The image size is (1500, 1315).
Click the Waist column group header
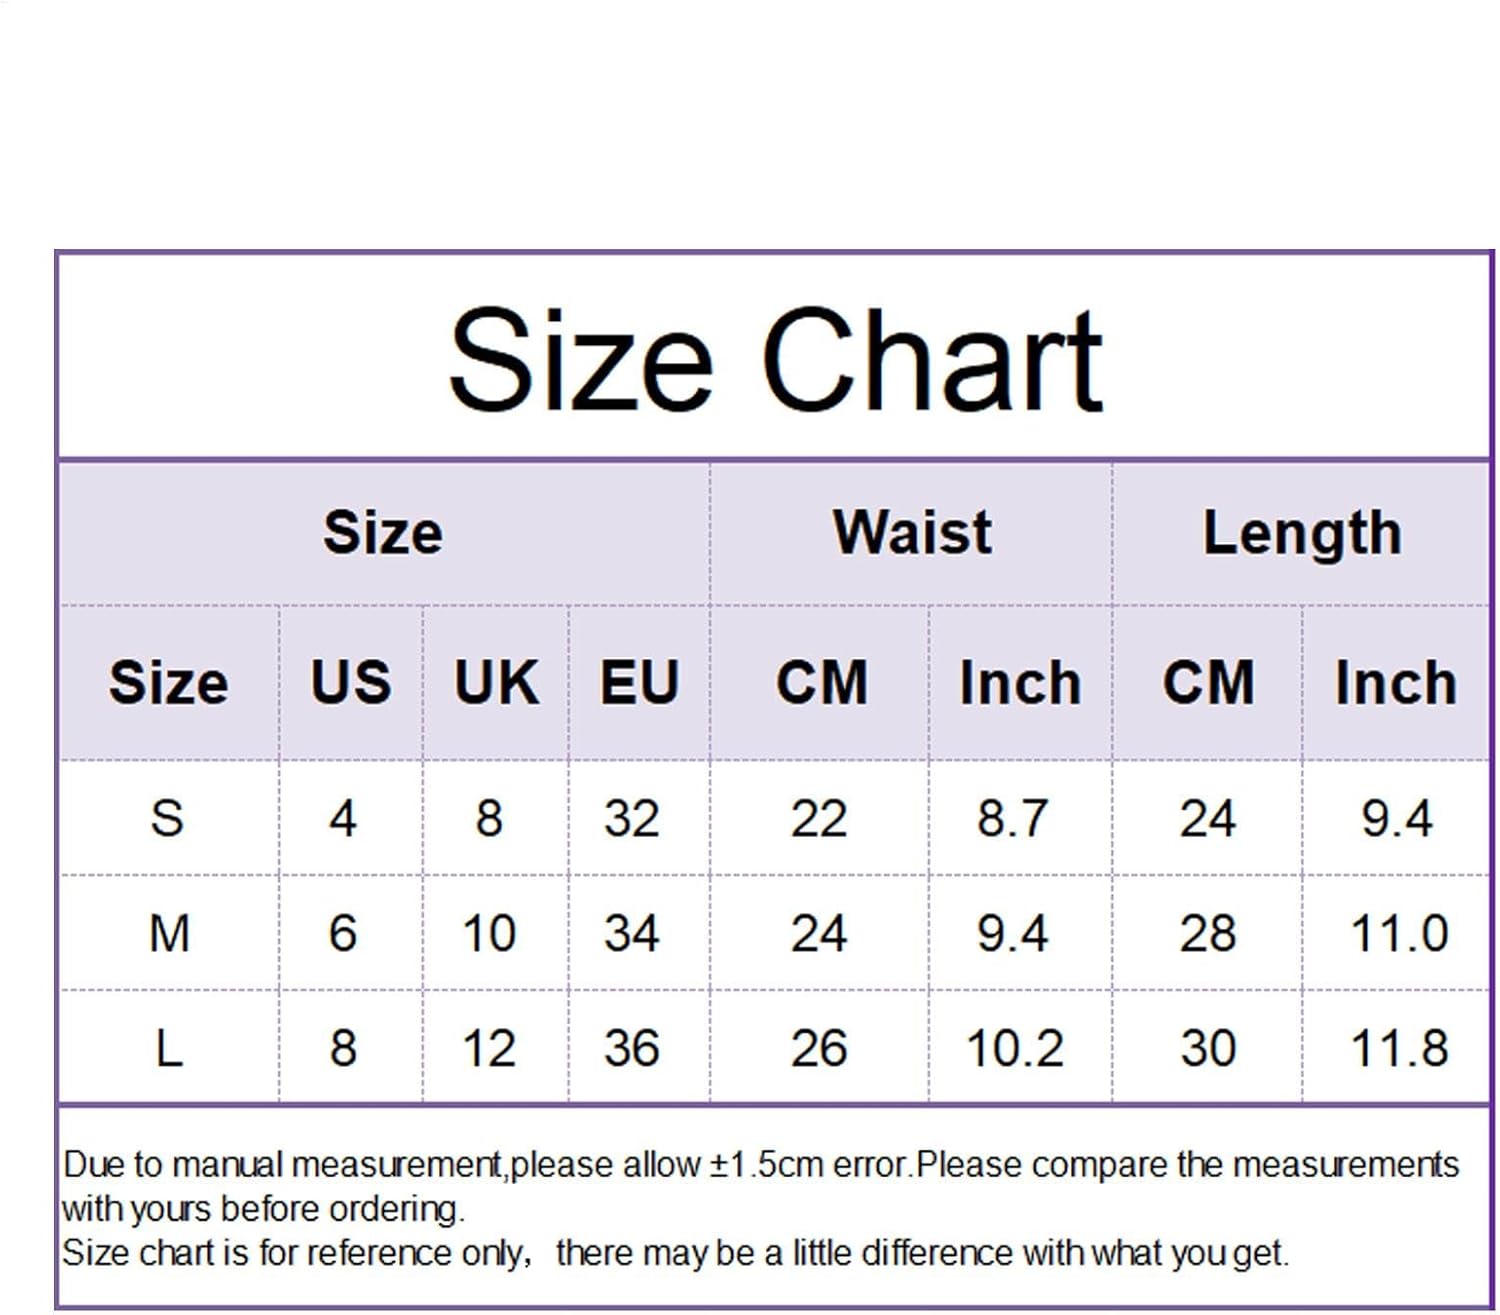click(912, 532)
